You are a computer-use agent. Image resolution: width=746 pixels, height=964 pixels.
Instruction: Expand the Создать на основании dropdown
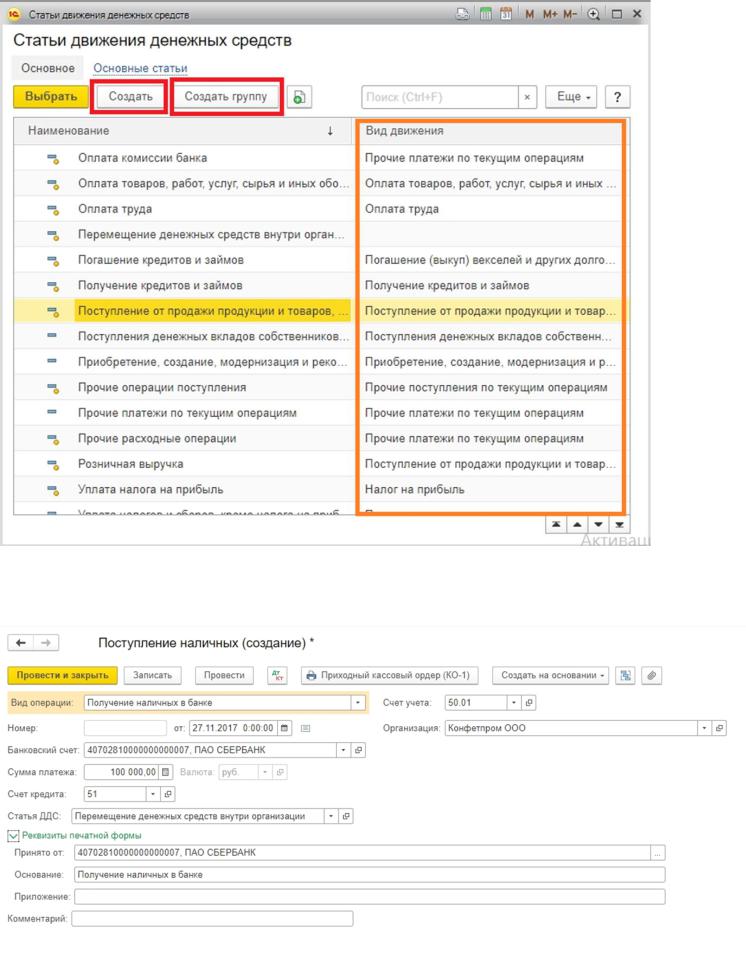tap(550, 675)
